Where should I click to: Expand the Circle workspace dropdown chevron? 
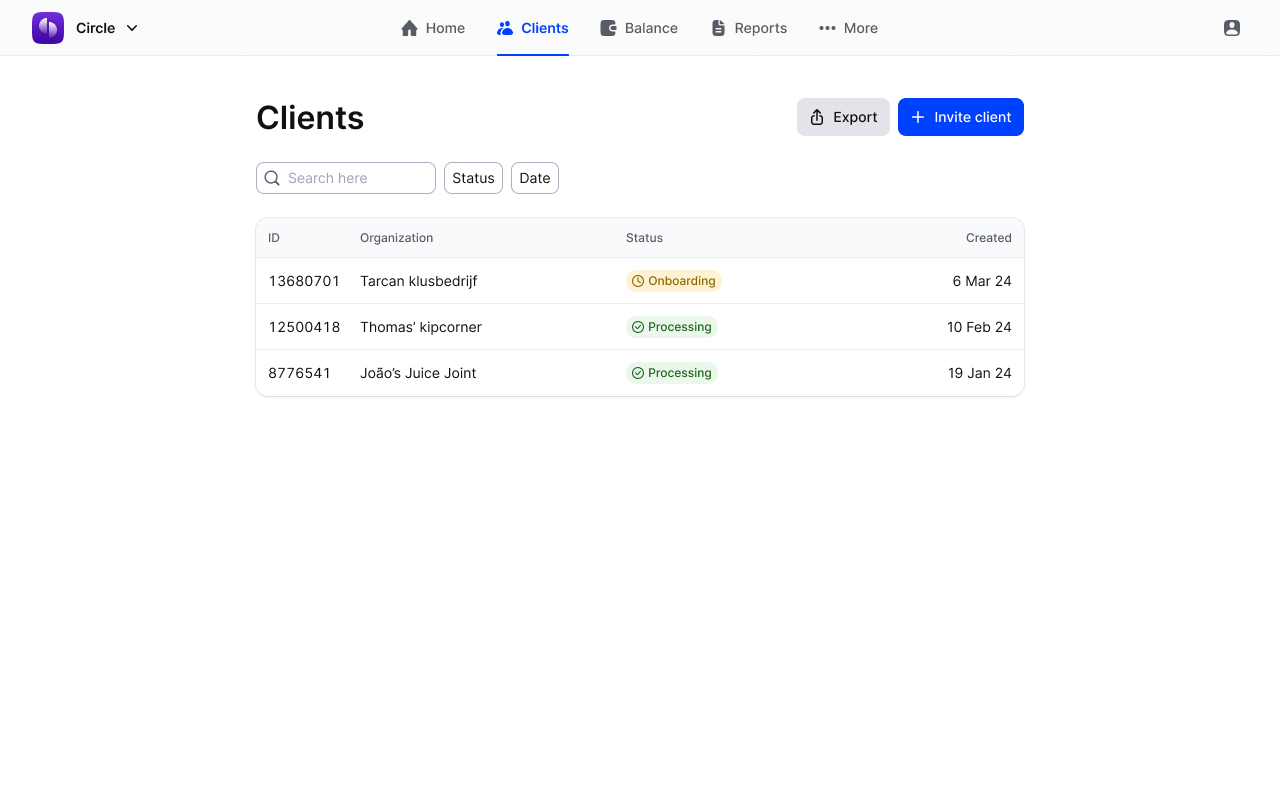tap(132, 28)
